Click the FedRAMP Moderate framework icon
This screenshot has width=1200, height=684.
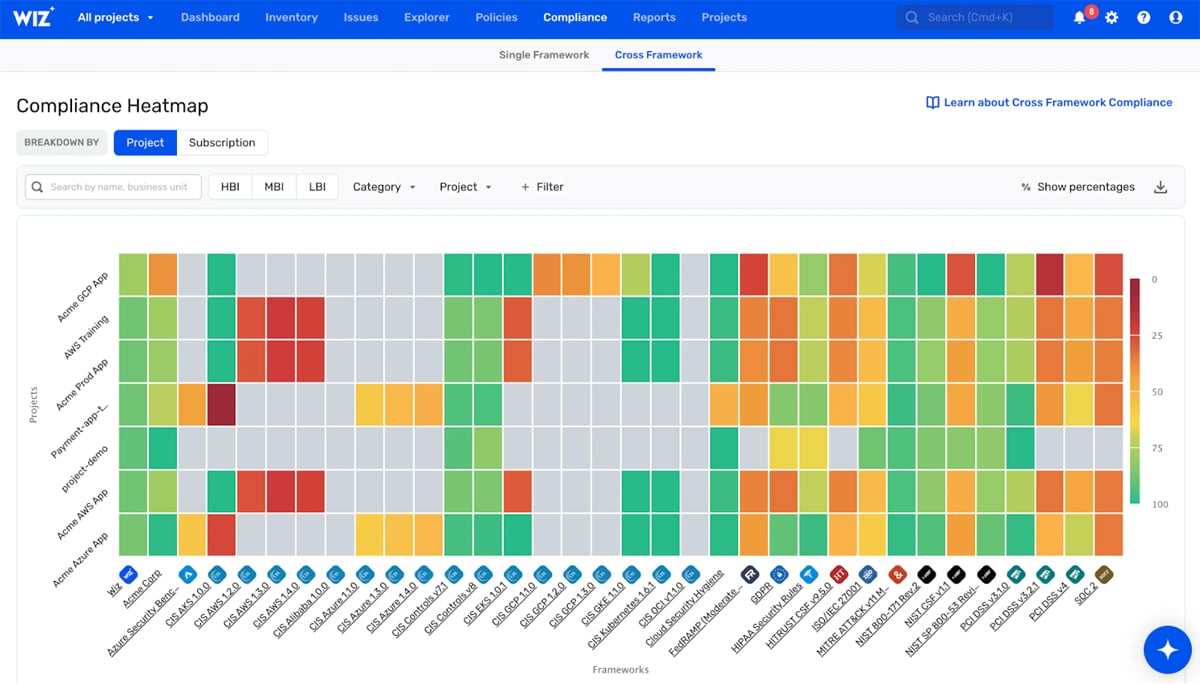[x=749, y=575]
